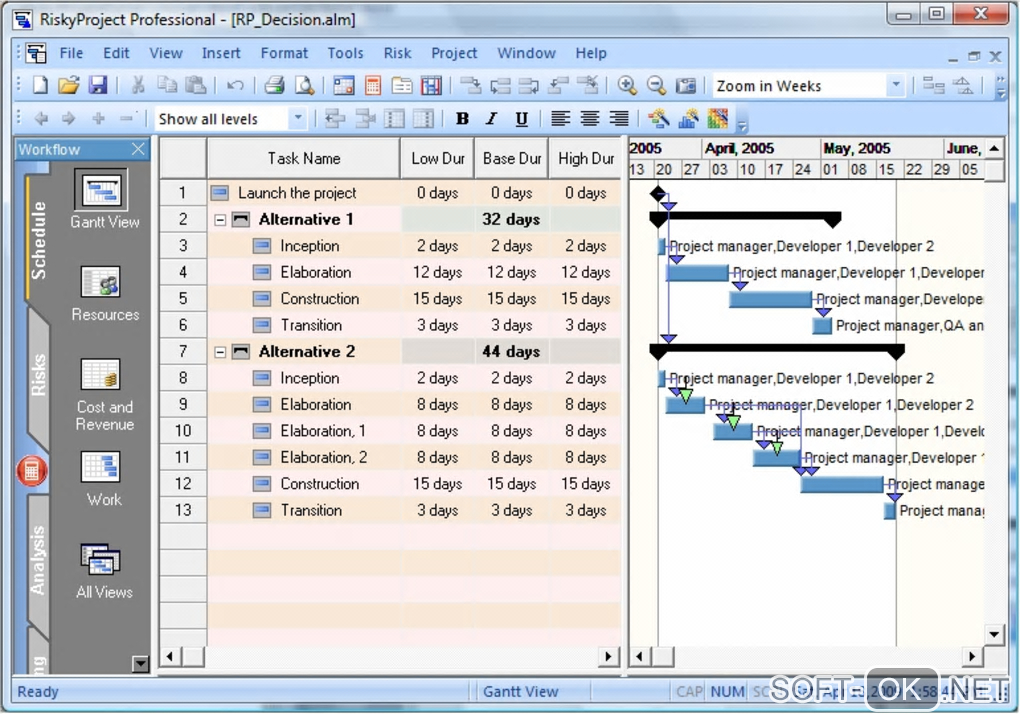Open the Resources view icon
The image size is (1020, 714).
(x=101, y=283)
